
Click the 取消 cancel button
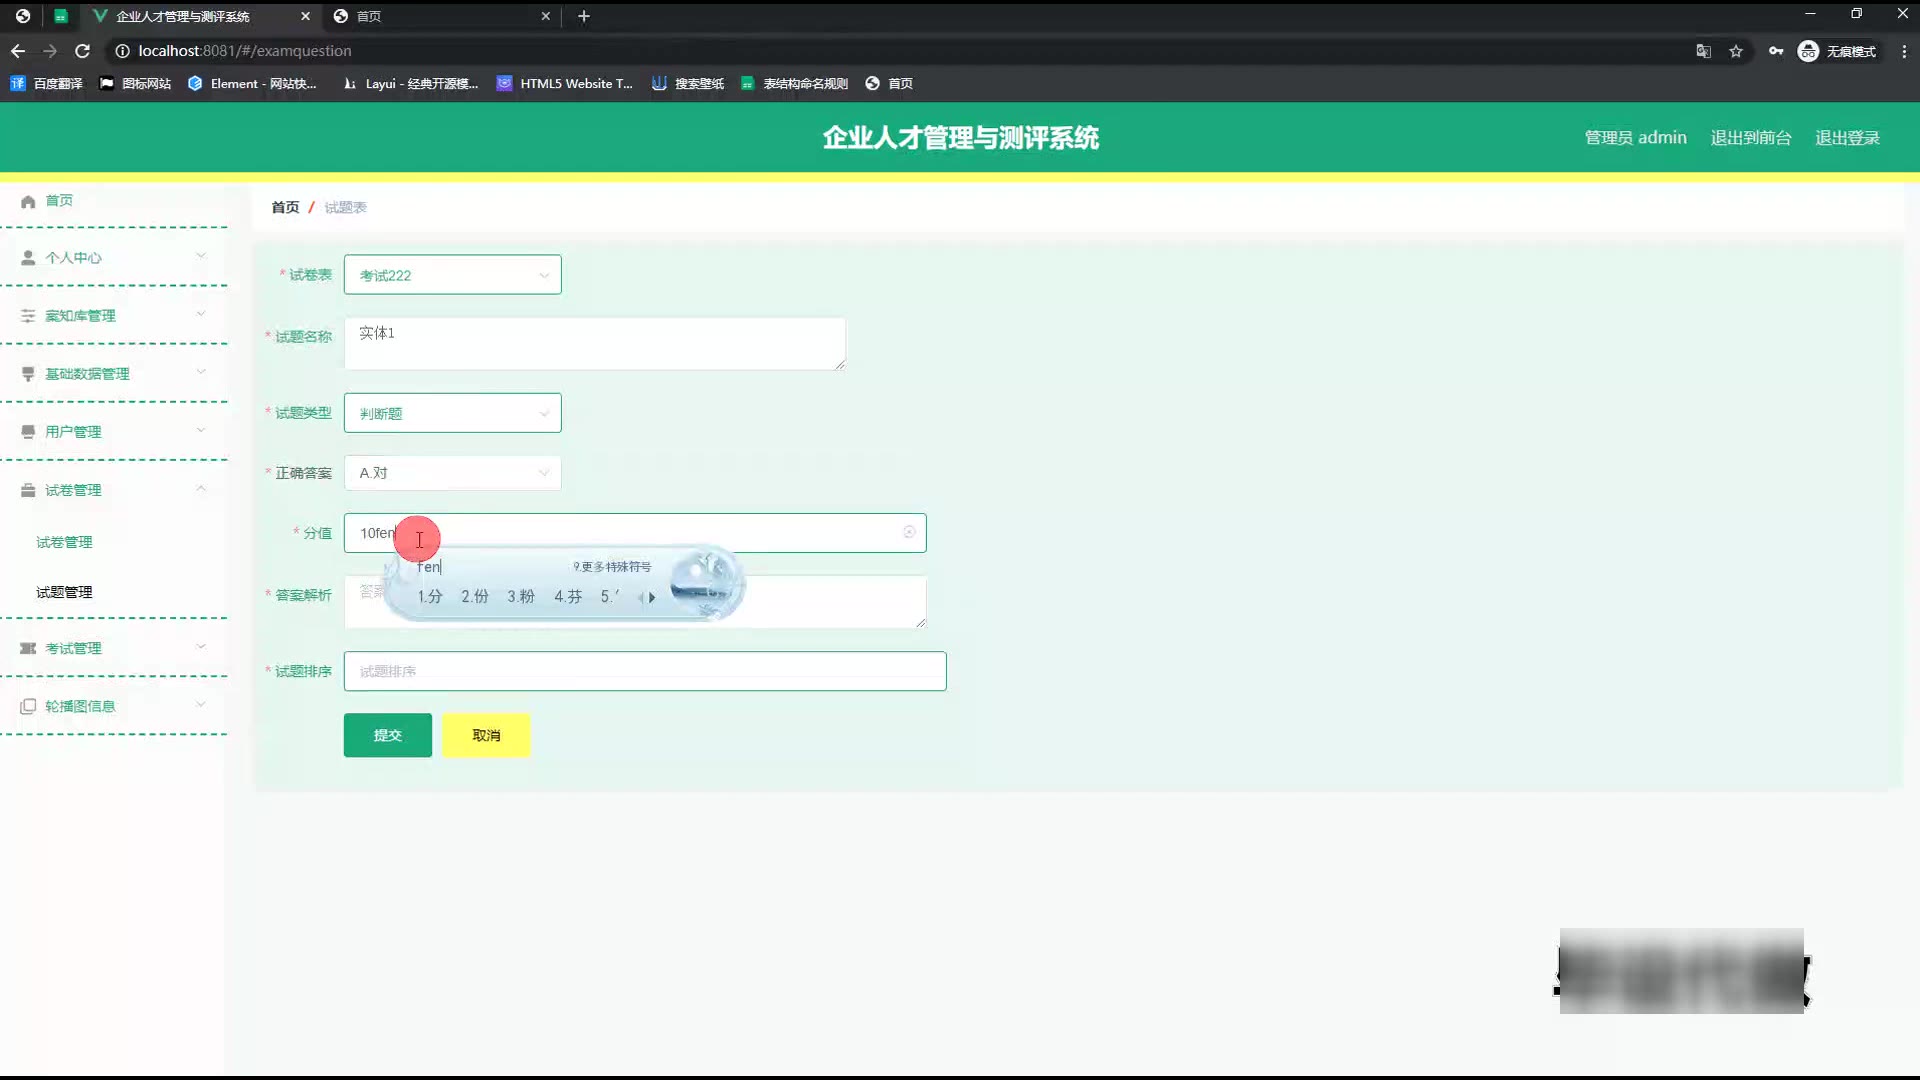[486, 735]
